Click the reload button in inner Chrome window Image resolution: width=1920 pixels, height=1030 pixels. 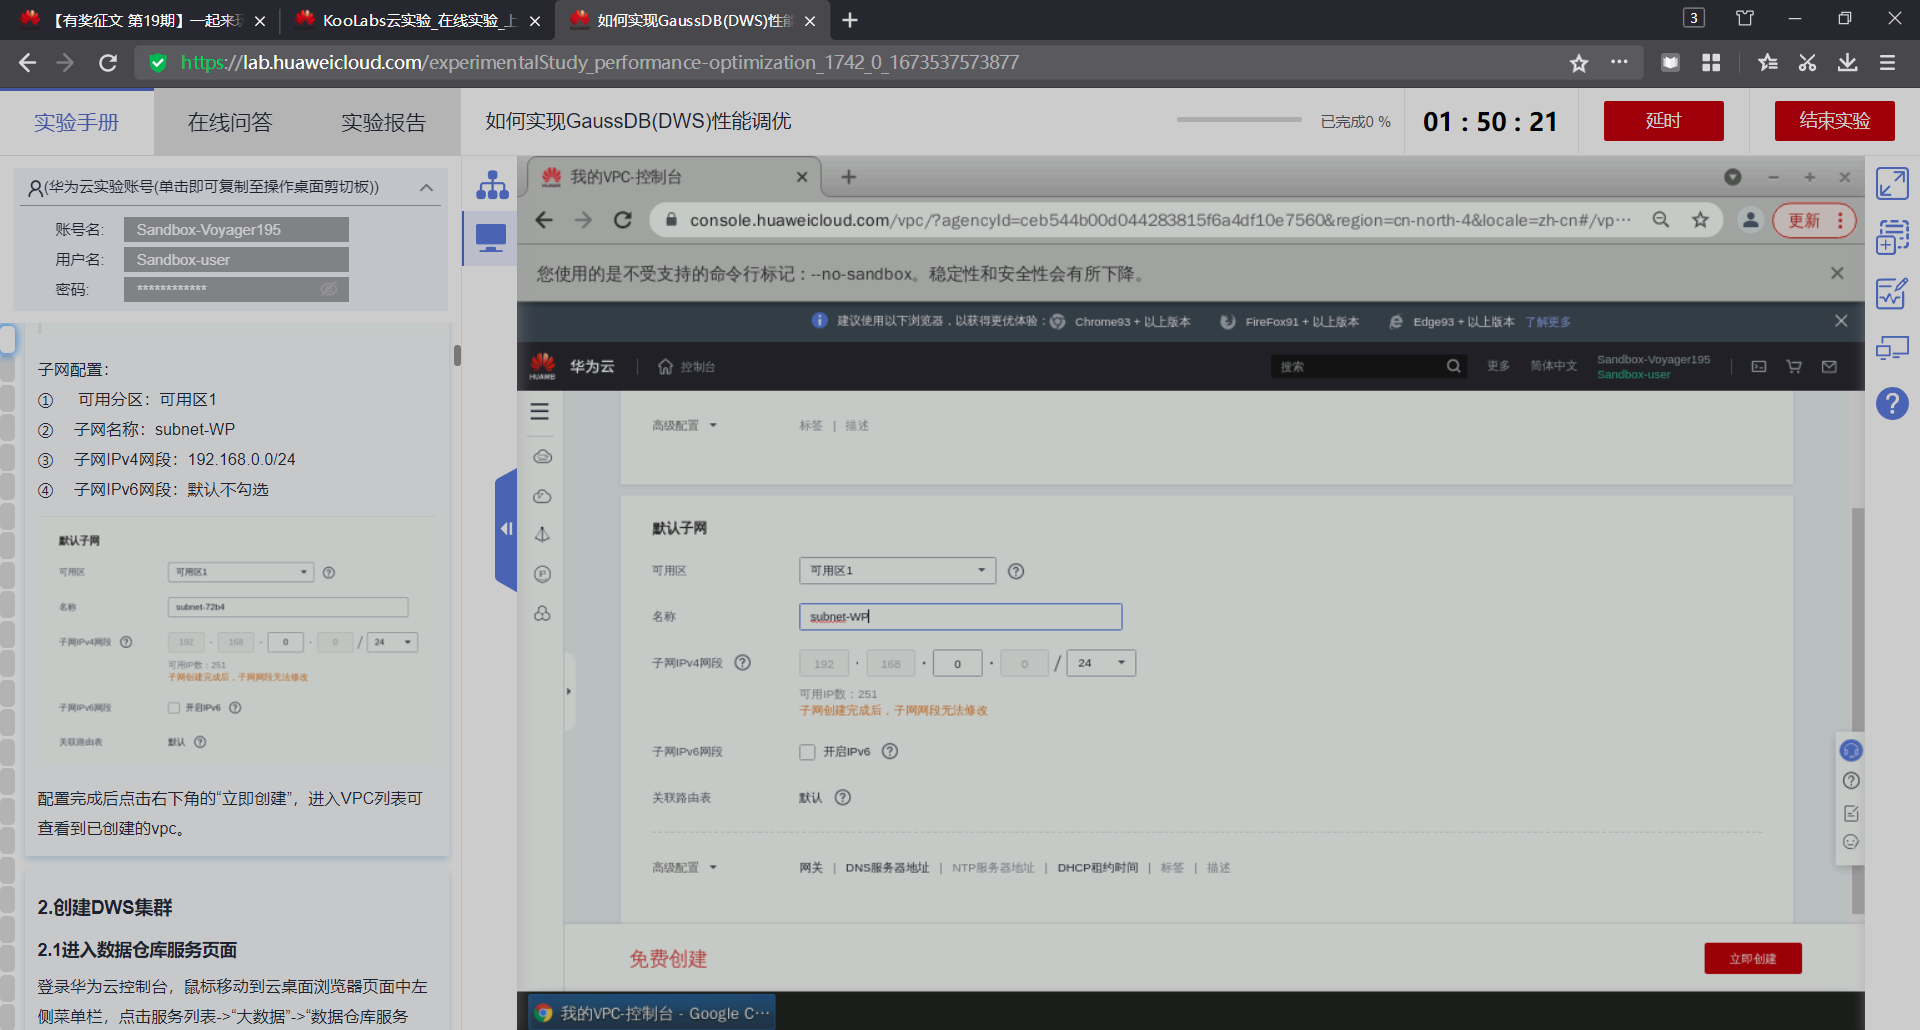click(x=623, y=220)
